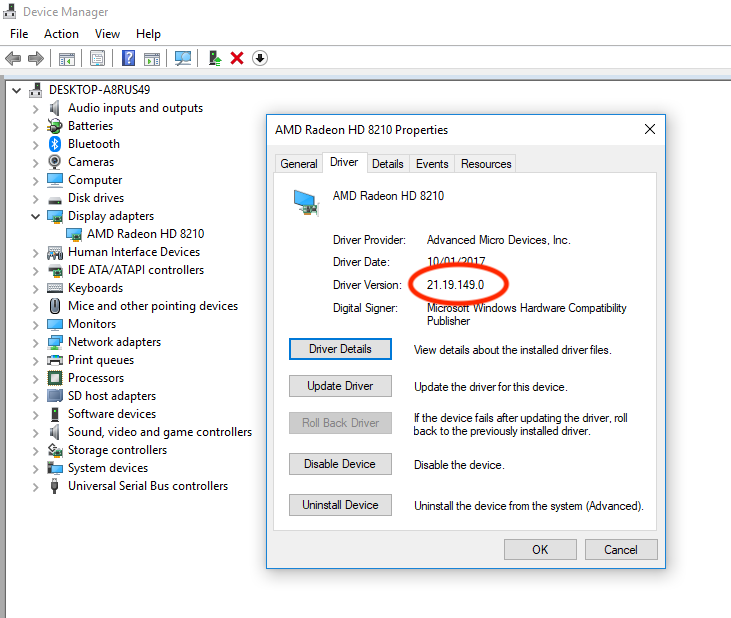This screenshot has width=731, height=618.
Task: Click the action pane toolbar icon beside the Help icon
Action: click(152, 59)
